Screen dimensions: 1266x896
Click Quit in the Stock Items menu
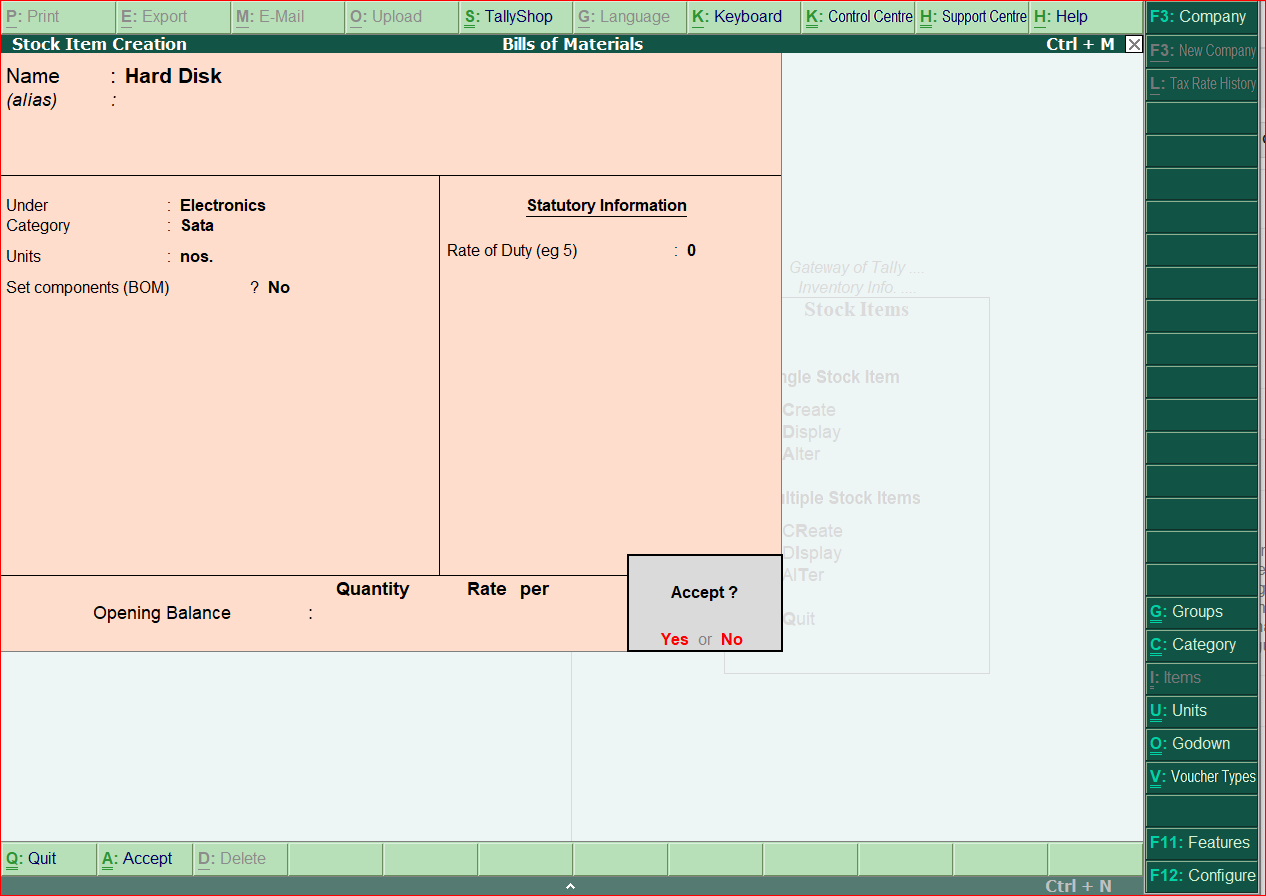[x=798, y=619]
